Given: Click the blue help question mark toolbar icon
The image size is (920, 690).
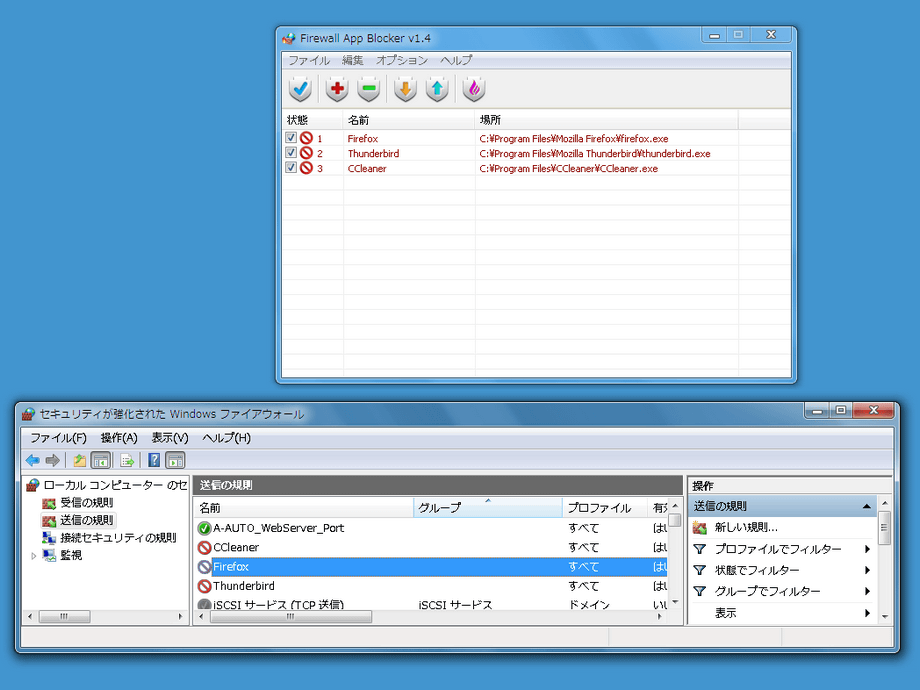Looking at the screenshot, I should point(154,461).
